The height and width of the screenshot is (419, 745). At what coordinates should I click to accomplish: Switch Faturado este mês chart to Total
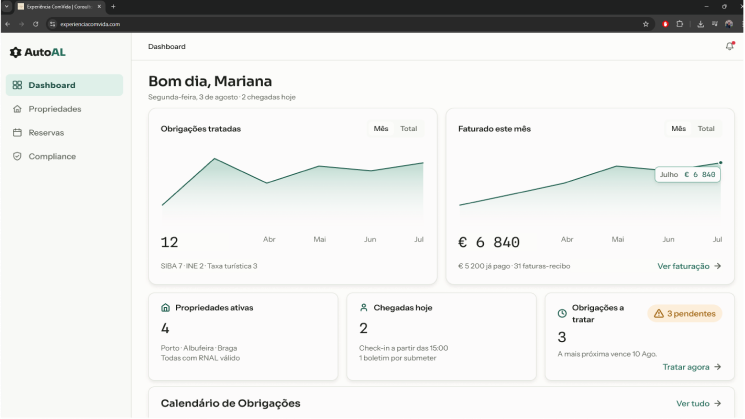tap(706, 129)
